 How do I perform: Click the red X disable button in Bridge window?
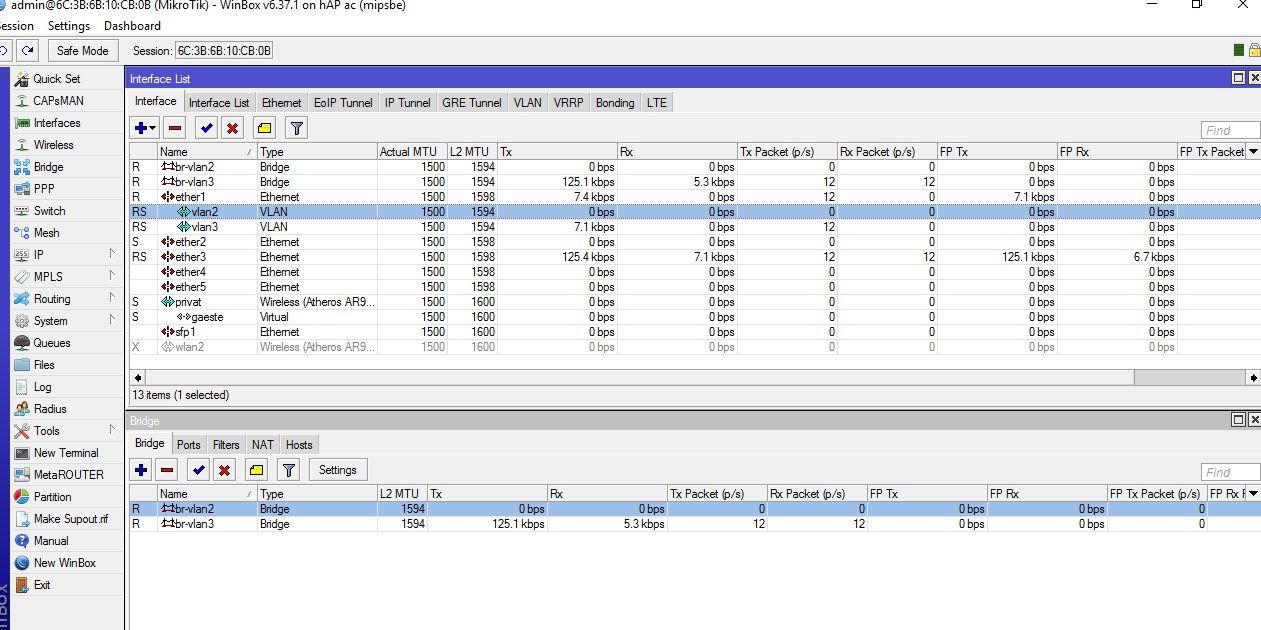(x=226, y=470)
